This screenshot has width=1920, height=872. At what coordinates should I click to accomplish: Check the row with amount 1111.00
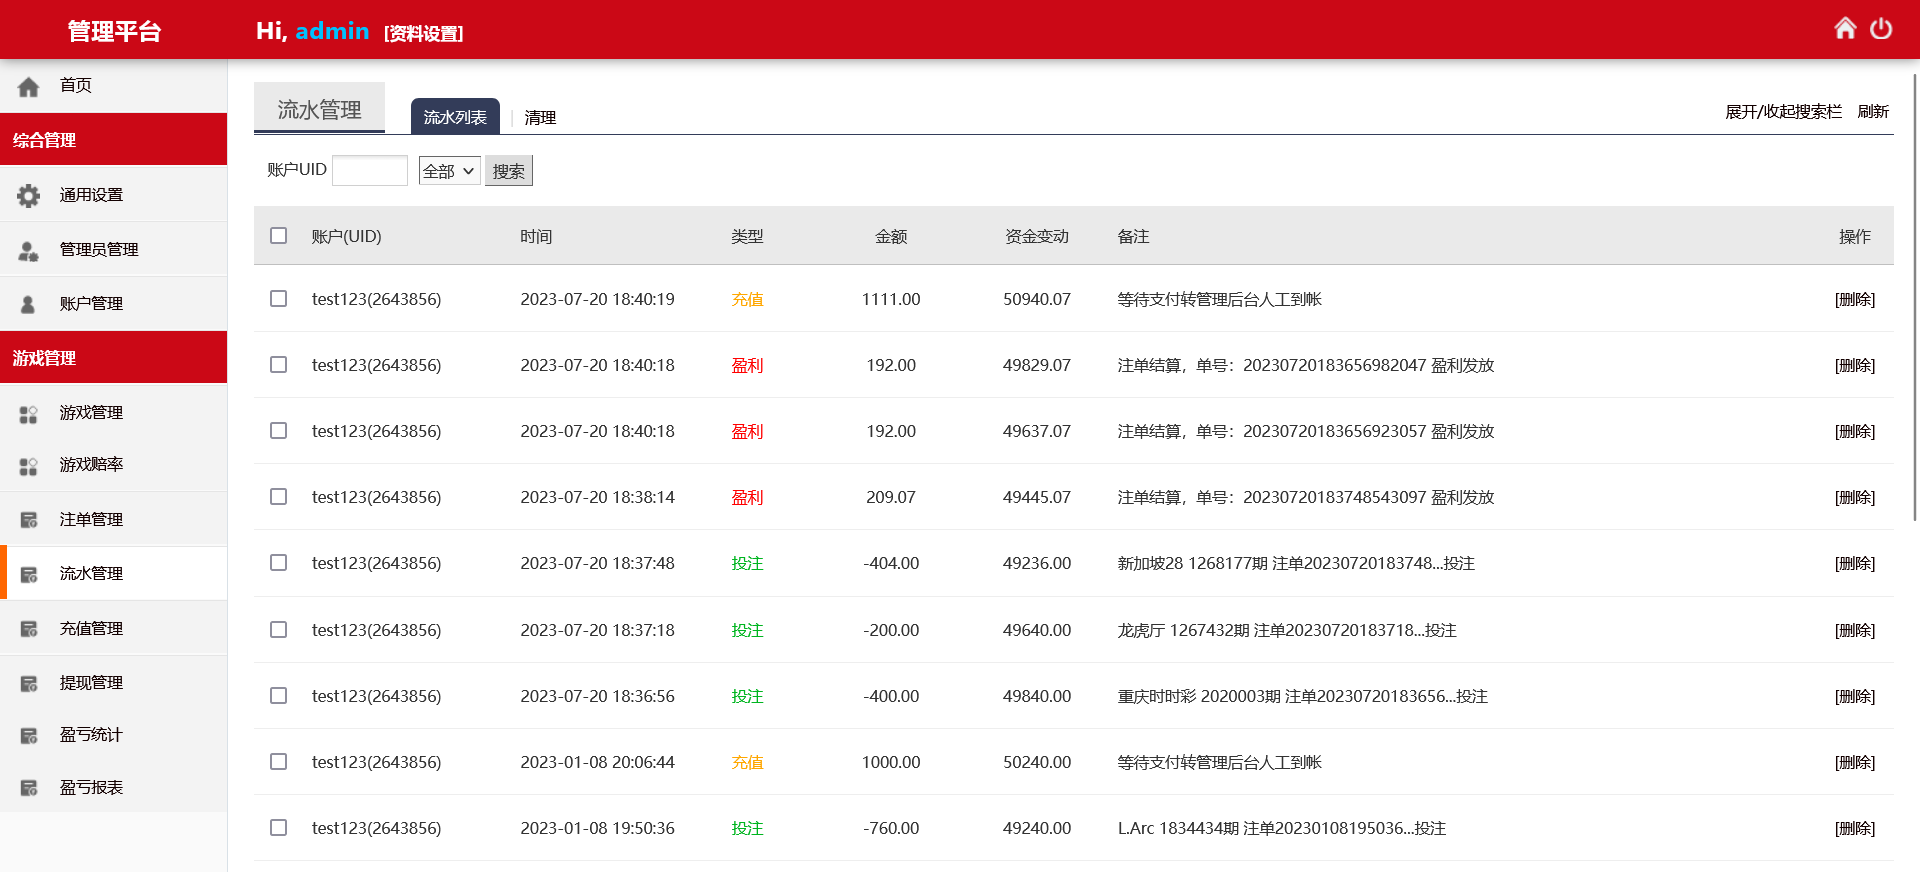279,299
